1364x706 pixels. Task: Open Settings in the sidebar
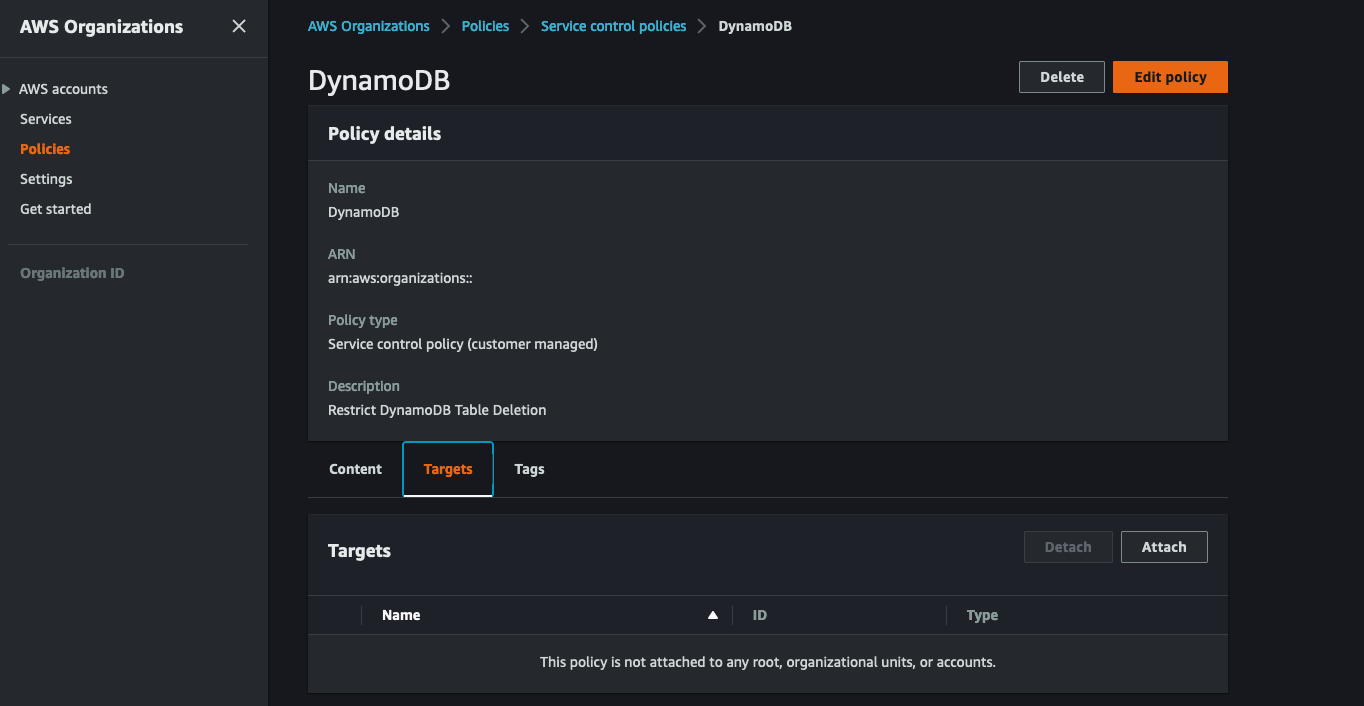(46, 179)
